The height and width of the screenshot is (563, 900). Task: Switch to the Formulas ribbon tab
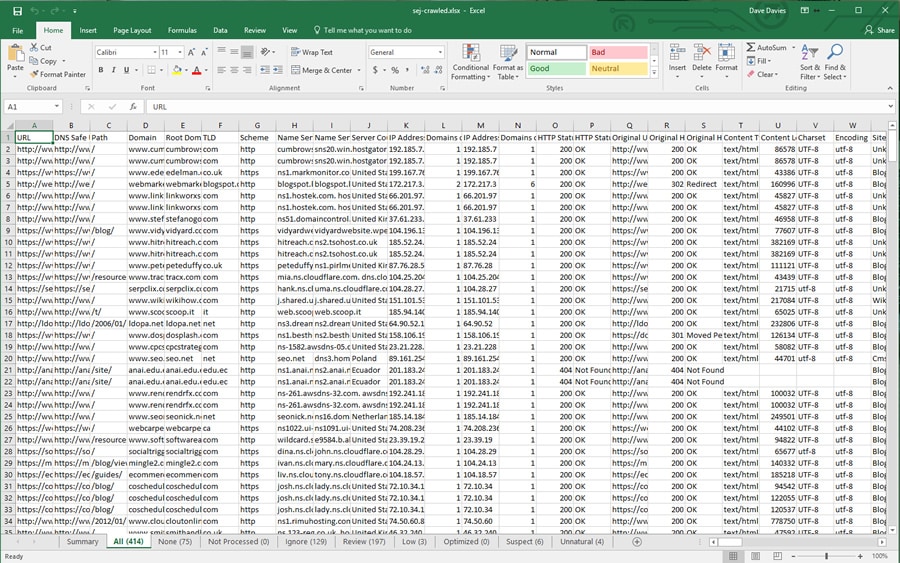point(182,31)
